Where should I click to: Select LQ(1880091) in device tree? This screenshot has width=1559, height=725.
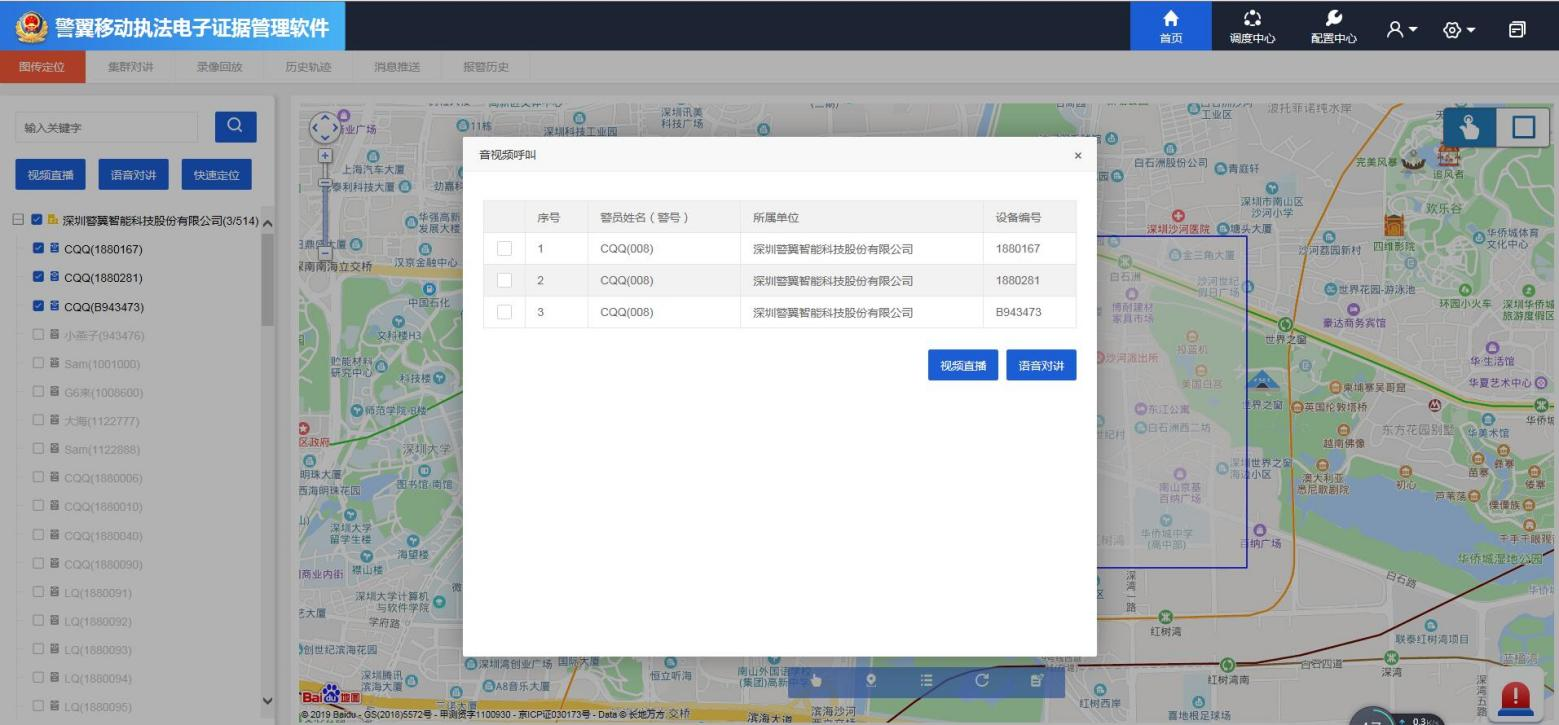[98, 593]
